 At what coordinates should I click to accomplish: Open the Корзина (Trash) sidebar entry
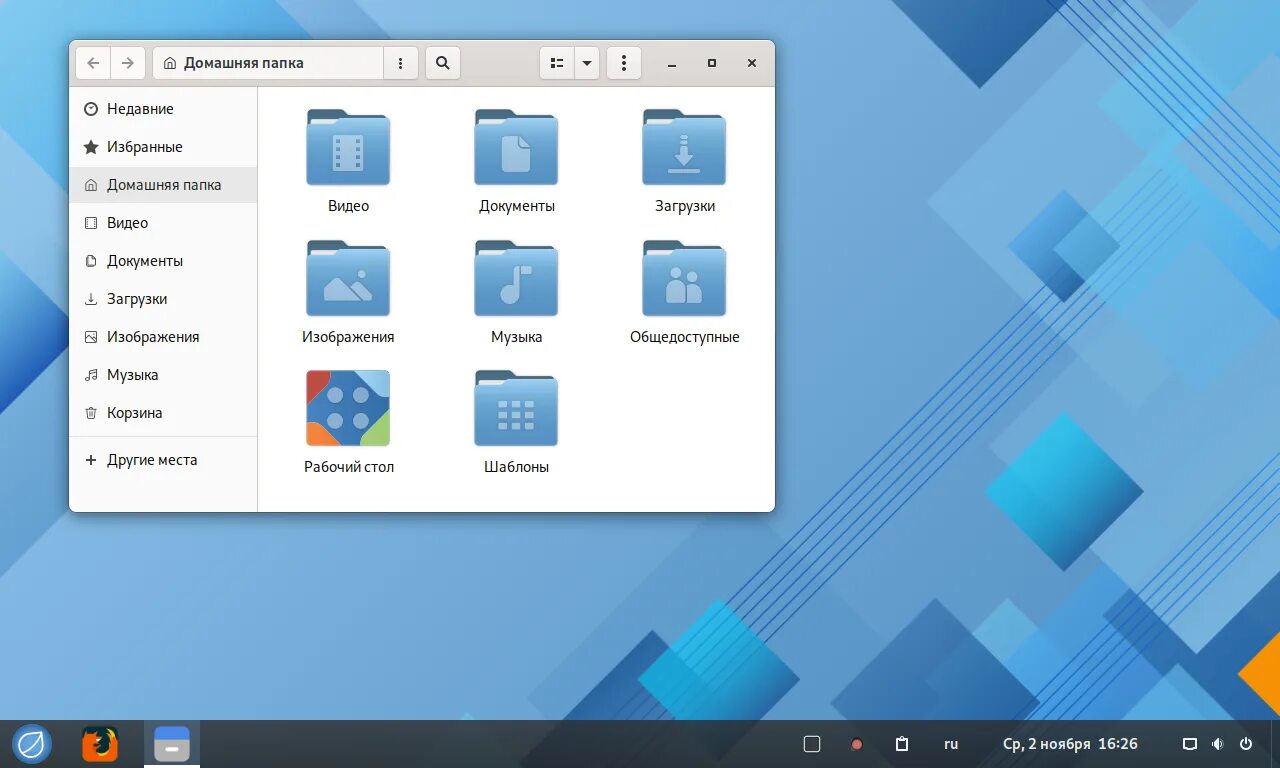pyautogui.click(x=134, y=412)
